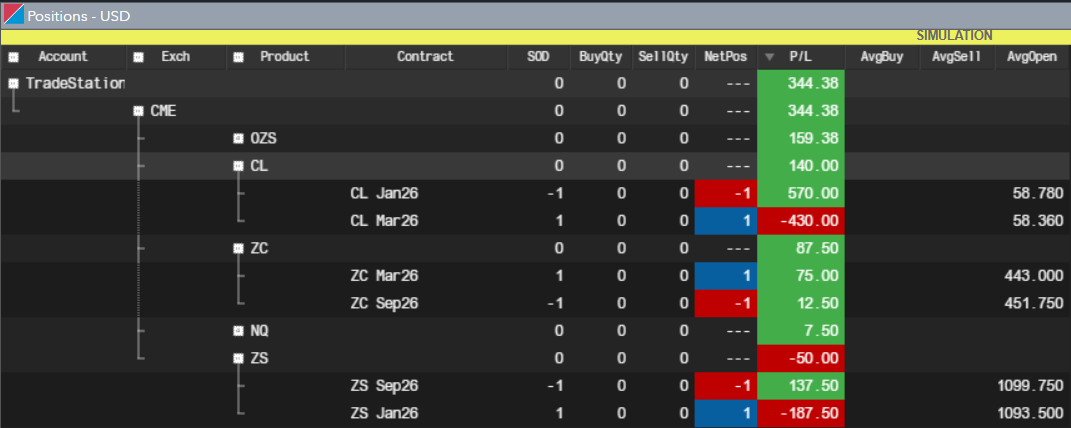The image size is (1071, 428).
Task: Click the -430.00 P/L cell
Action: pyautogui.click(x=801, y=221)
